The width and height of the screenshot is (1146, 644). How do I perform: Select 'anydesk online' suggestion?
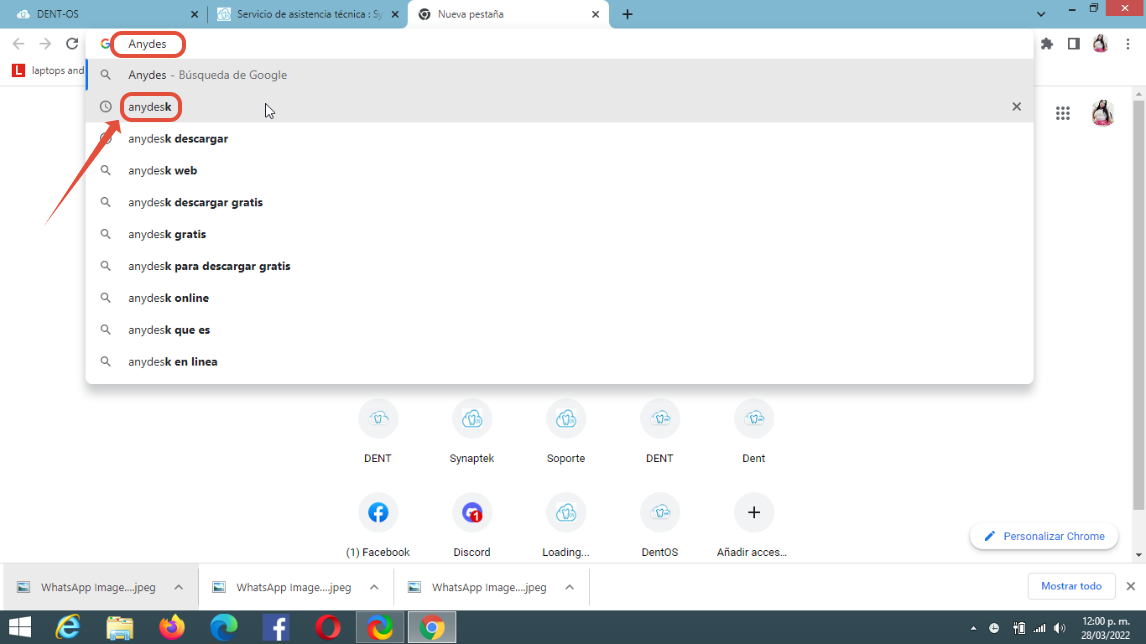pyautogui.click(x=560, y=298)
